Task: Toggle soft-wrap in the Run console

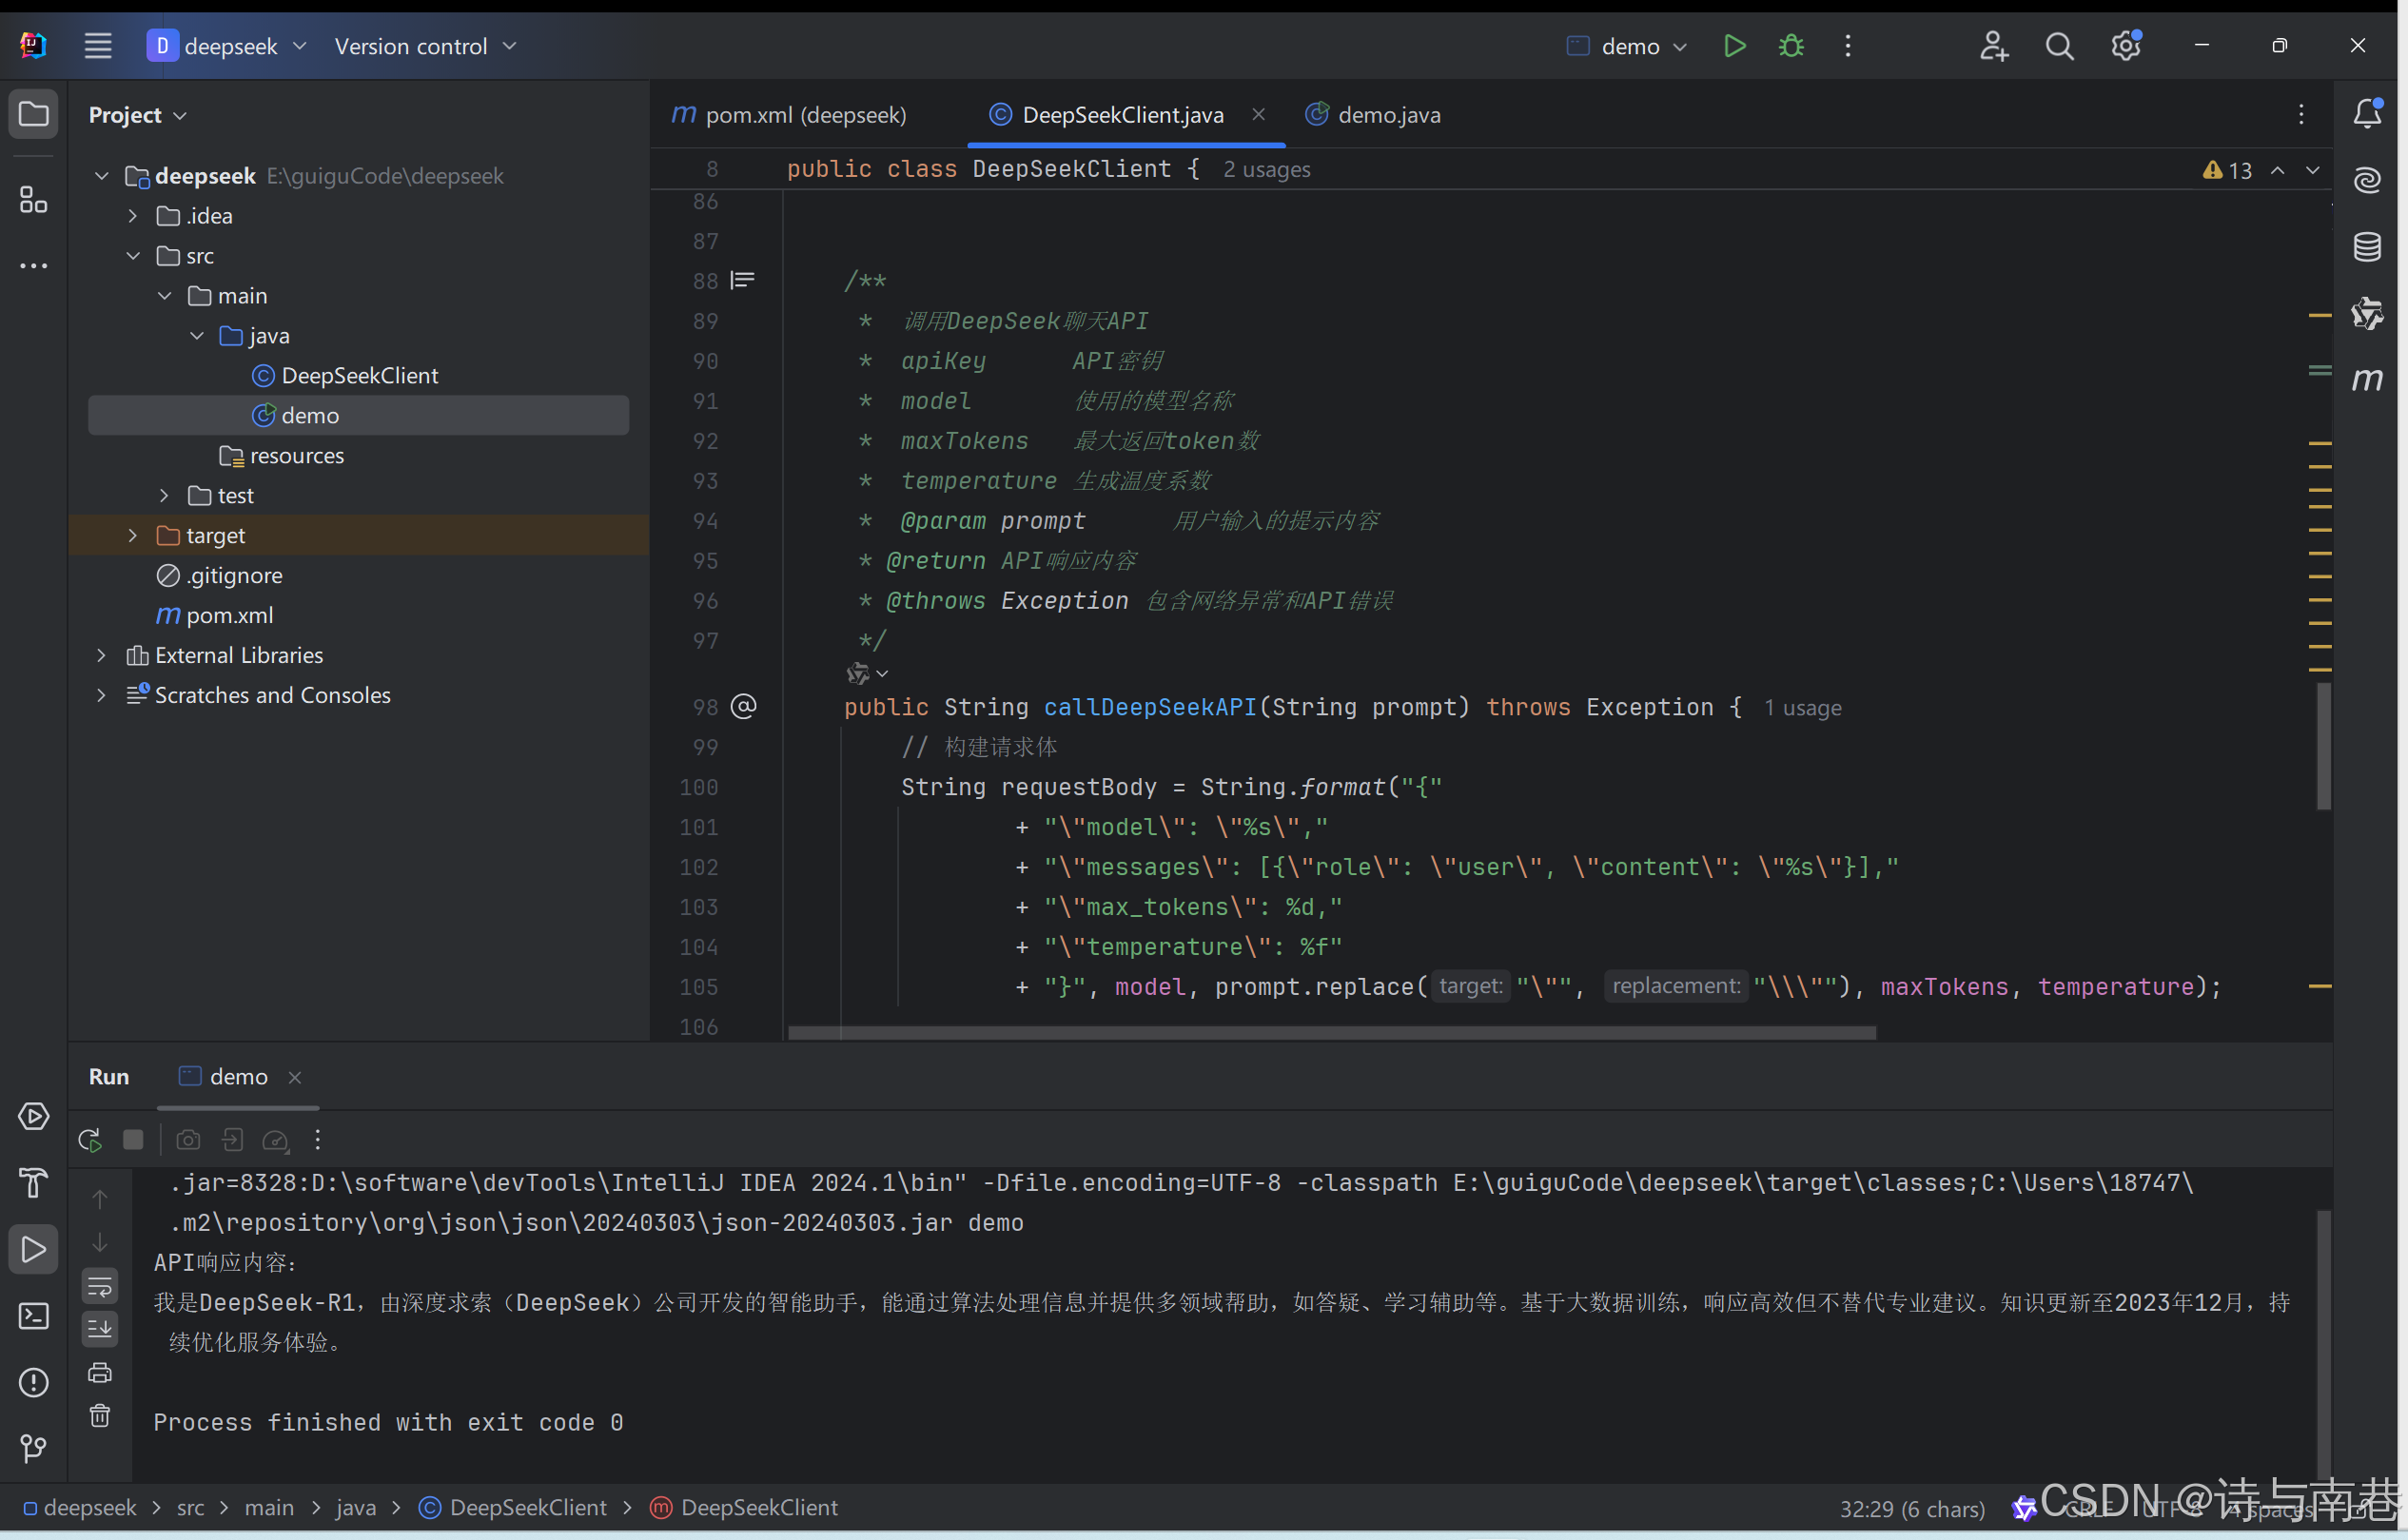Action: click(x=100, y=1286)
